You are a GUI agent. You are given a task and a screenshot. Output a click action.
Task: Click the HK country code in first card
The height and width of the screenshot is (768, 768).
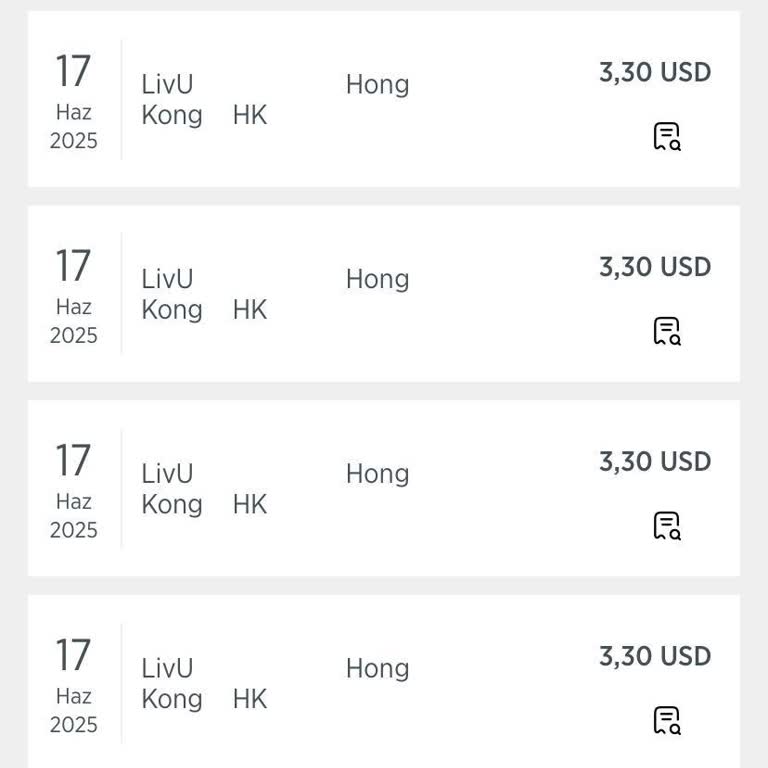[250, 116]
